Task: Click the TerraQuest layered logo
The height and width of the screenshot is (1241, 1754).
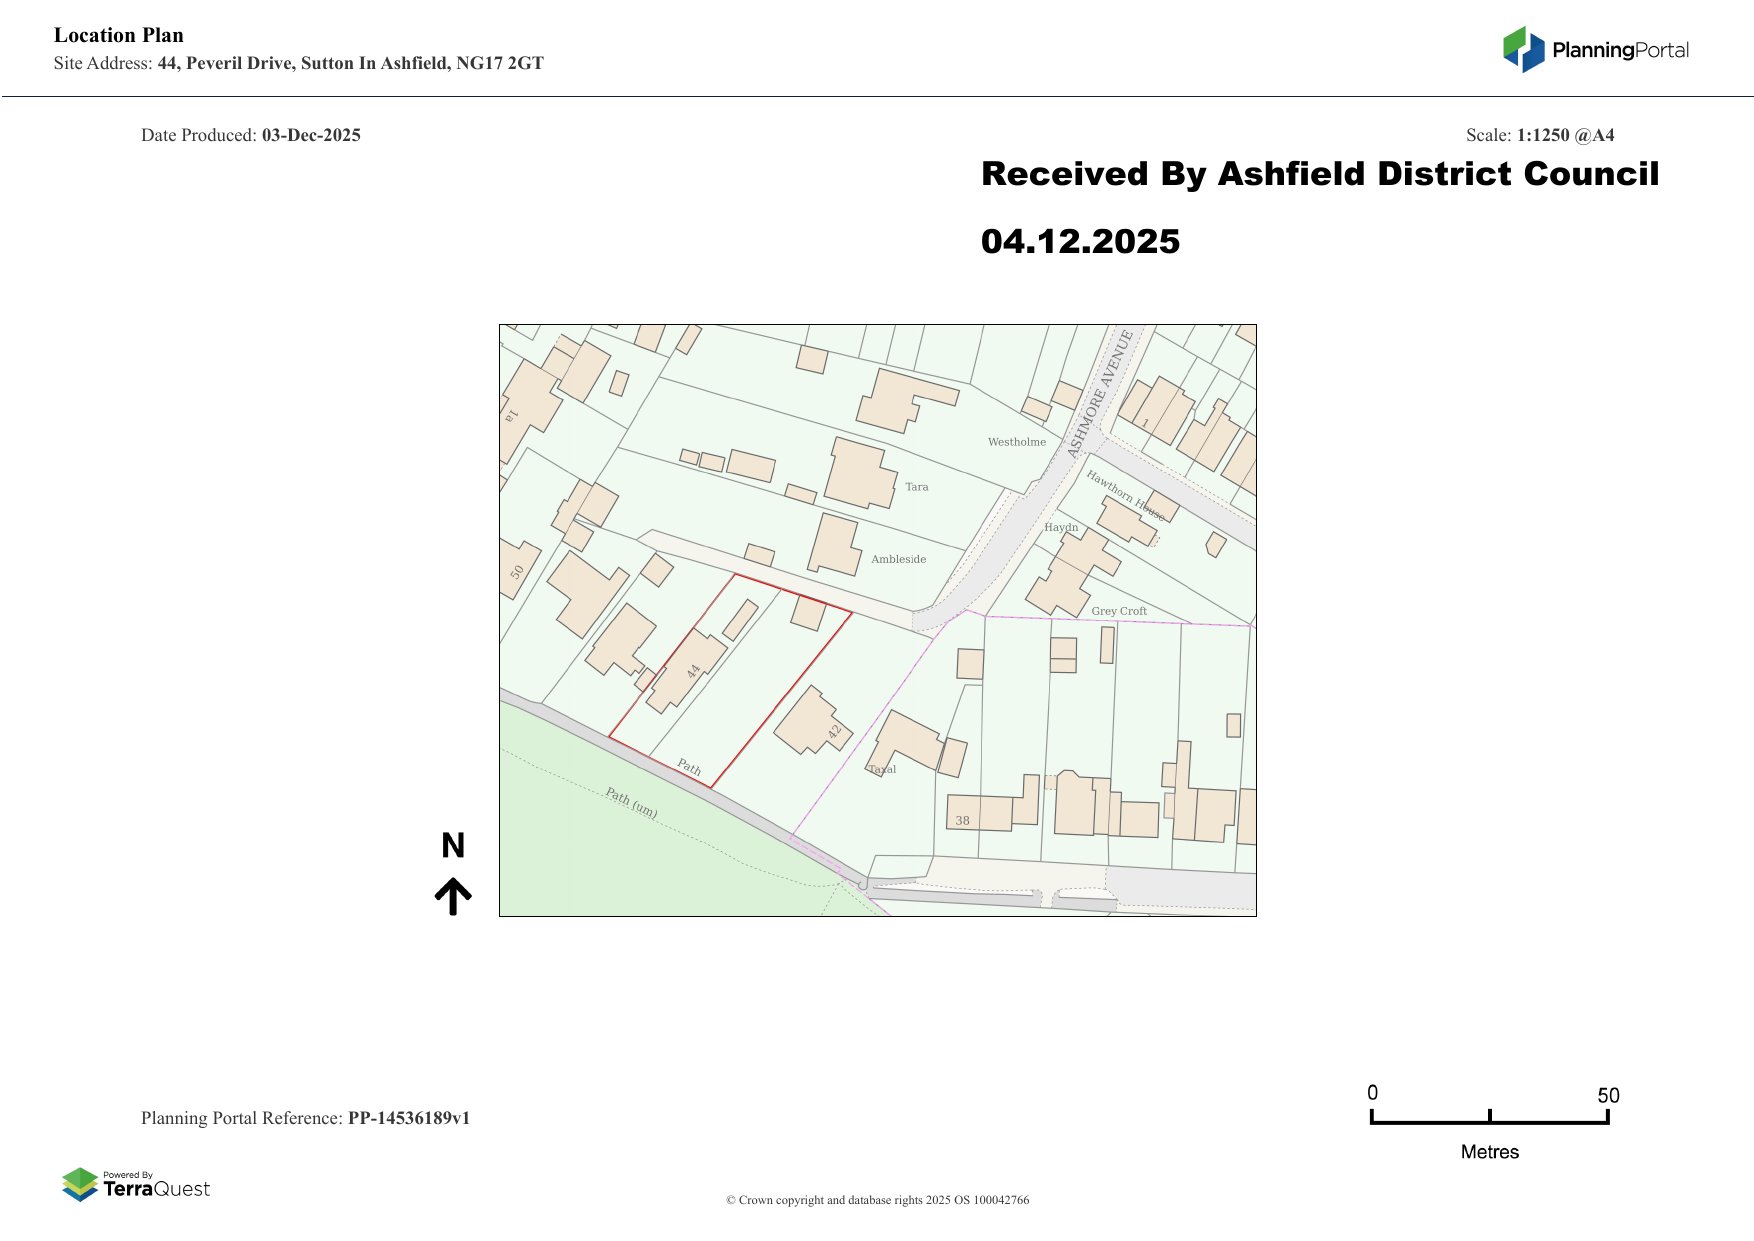Action: point(80,1184)
